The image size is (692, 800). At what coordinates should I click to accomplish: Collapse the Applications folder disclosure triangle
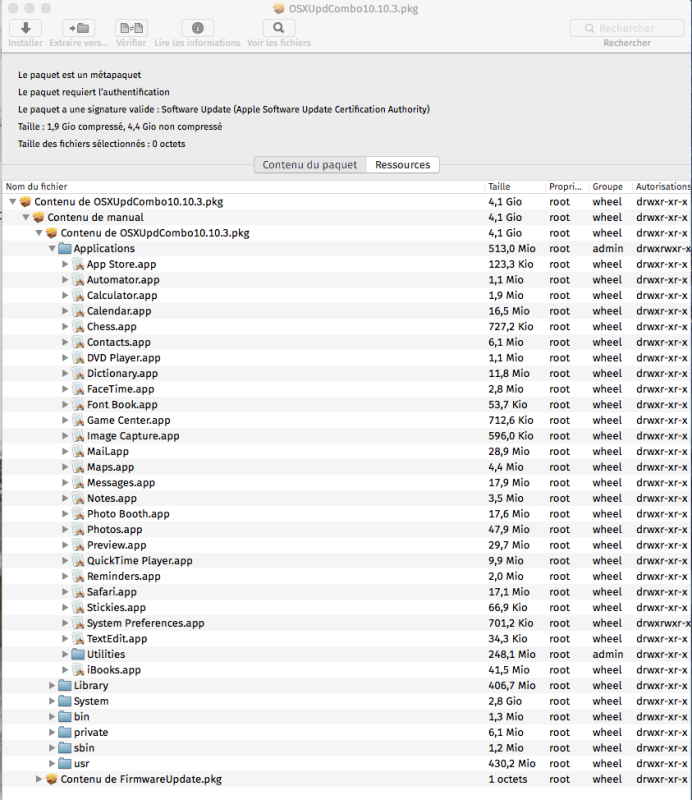[52, 249]
